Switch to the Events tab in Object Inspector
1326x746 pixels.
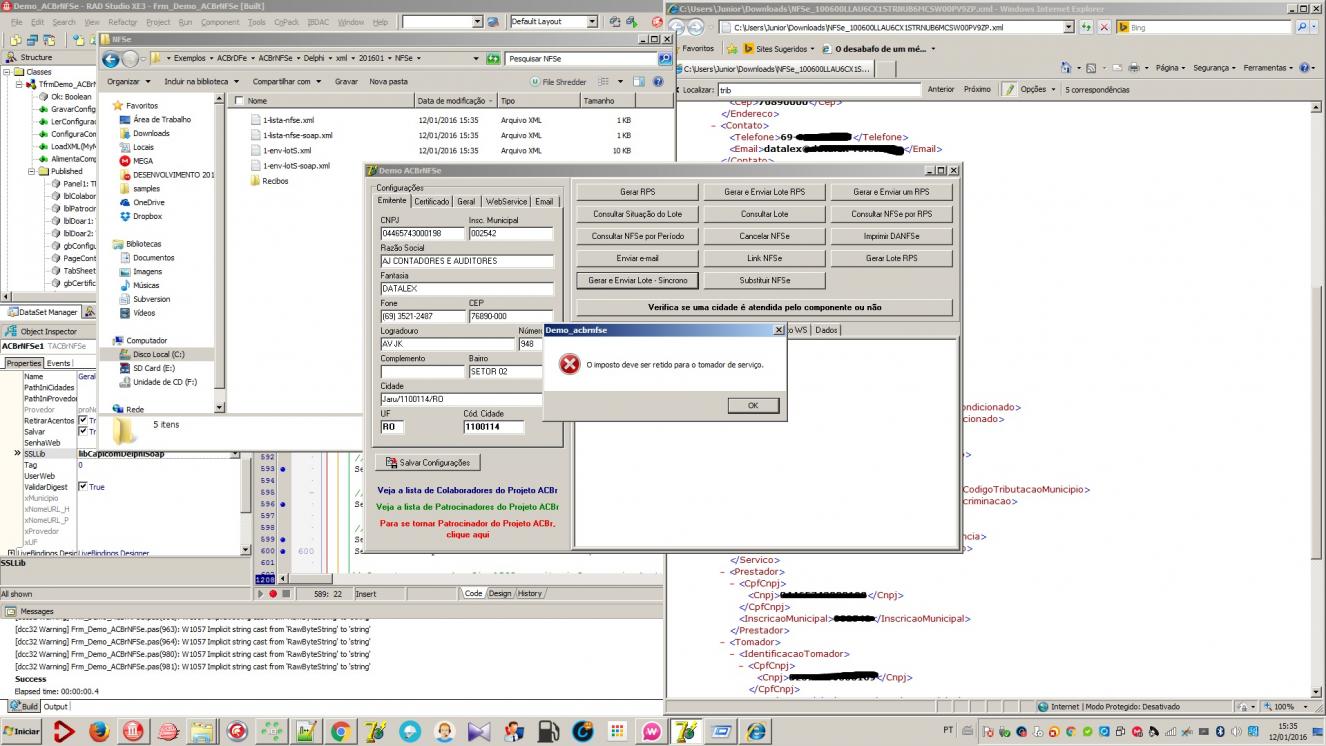[59, 363]
